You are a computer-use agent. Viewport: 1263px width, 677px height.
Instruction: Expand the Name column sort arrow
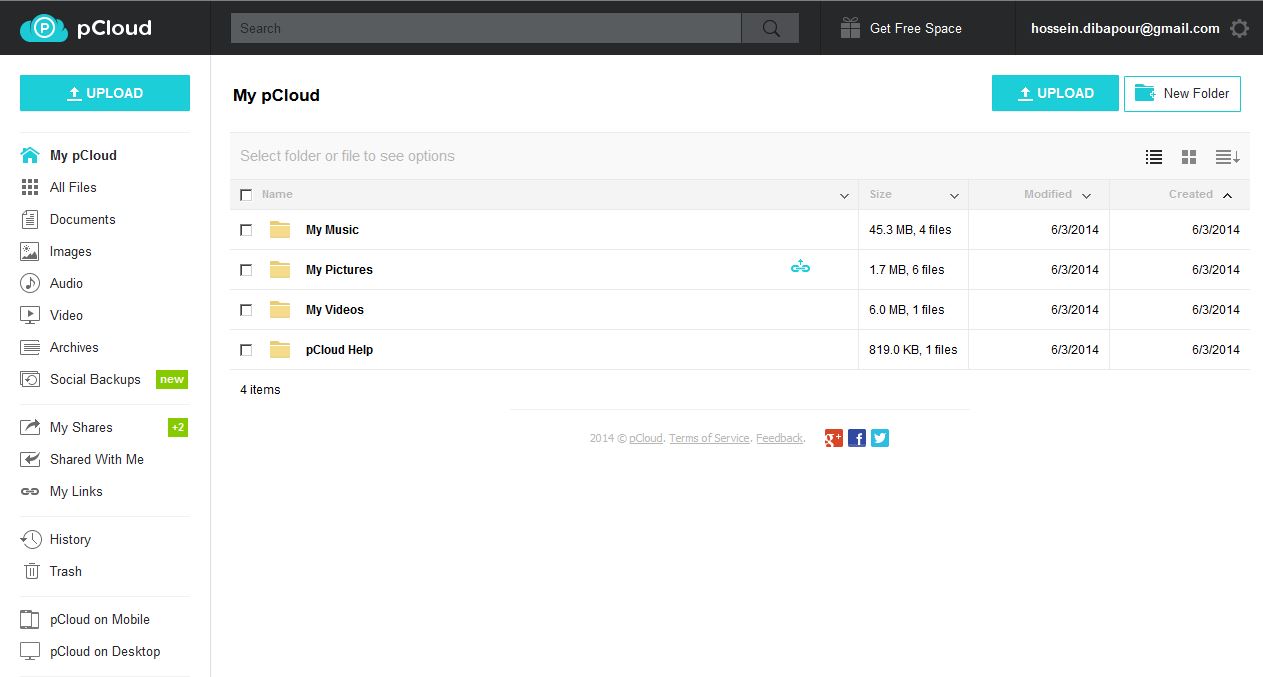(x=844, y=196)
